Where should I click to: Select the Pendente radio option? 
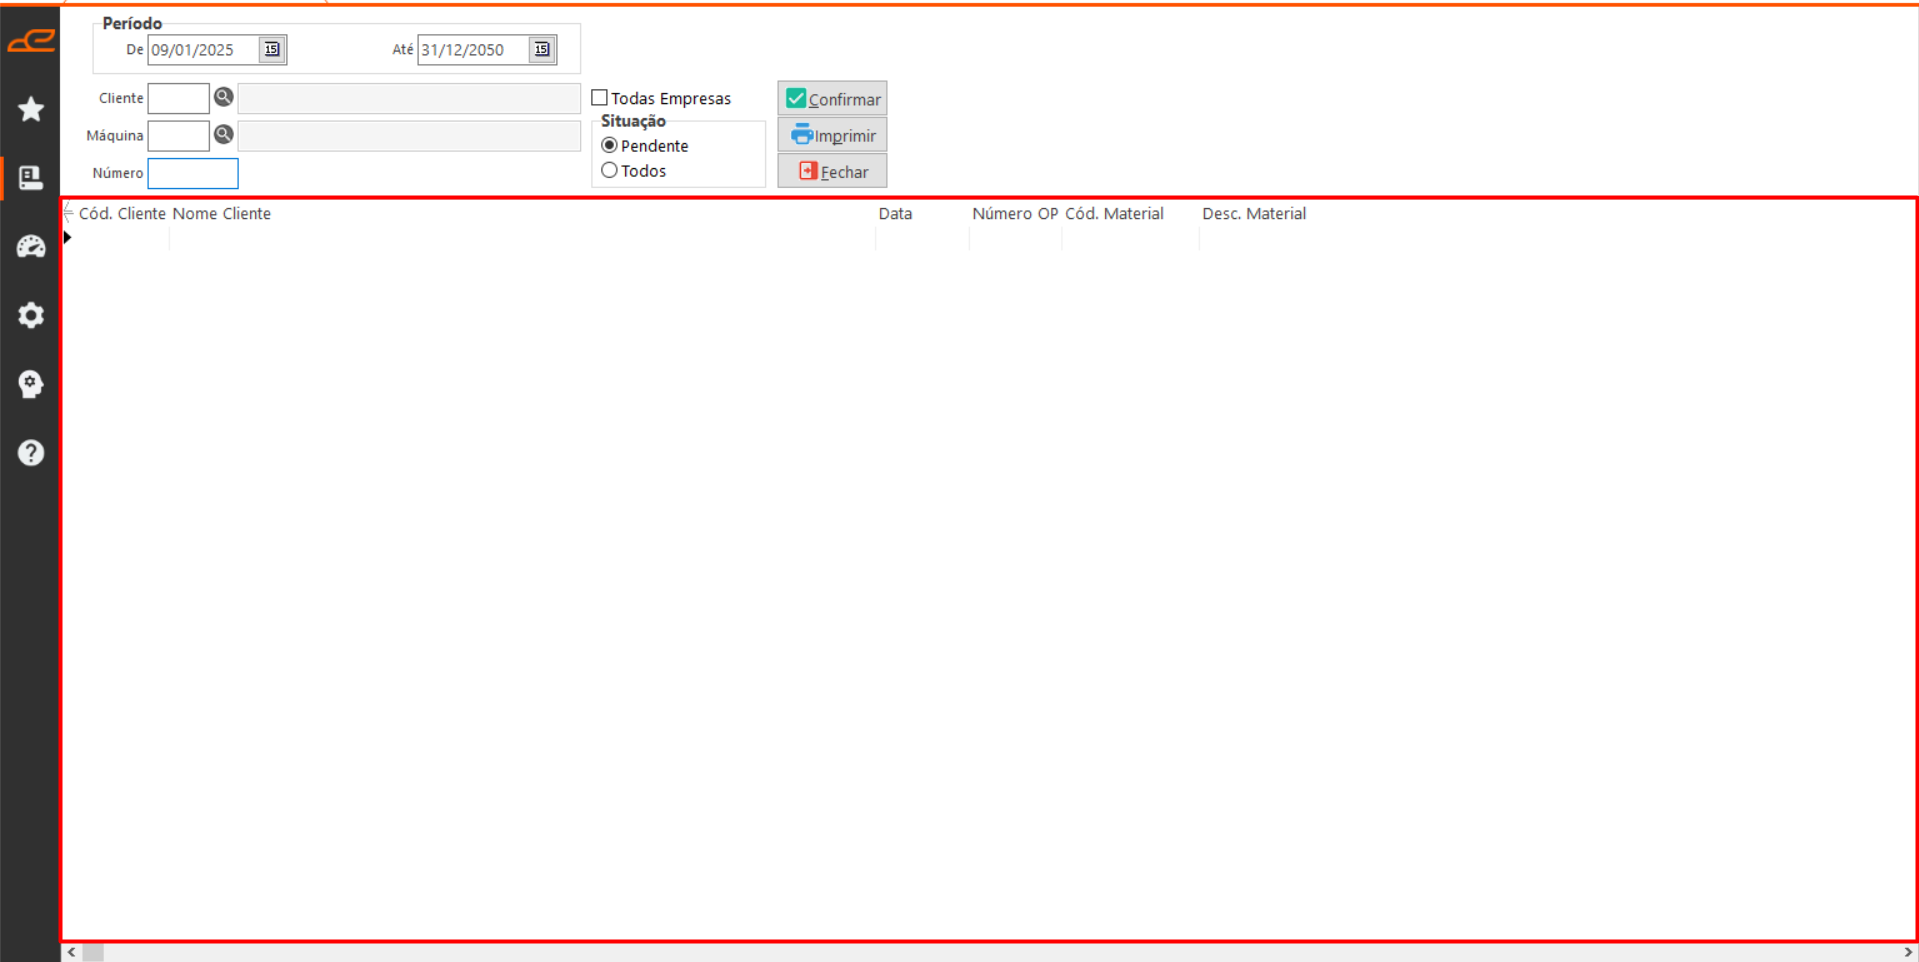(609, 146)
